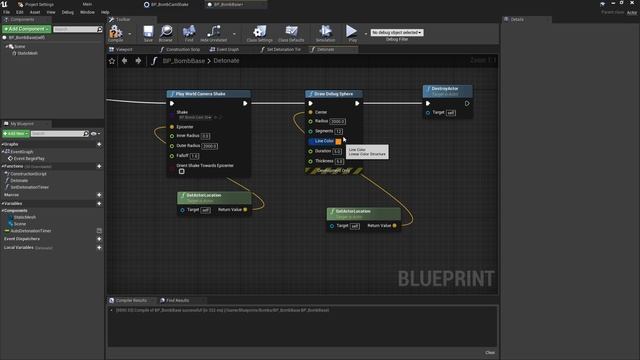Open Compile options dropdown arrow

click(x=130, y=34)
